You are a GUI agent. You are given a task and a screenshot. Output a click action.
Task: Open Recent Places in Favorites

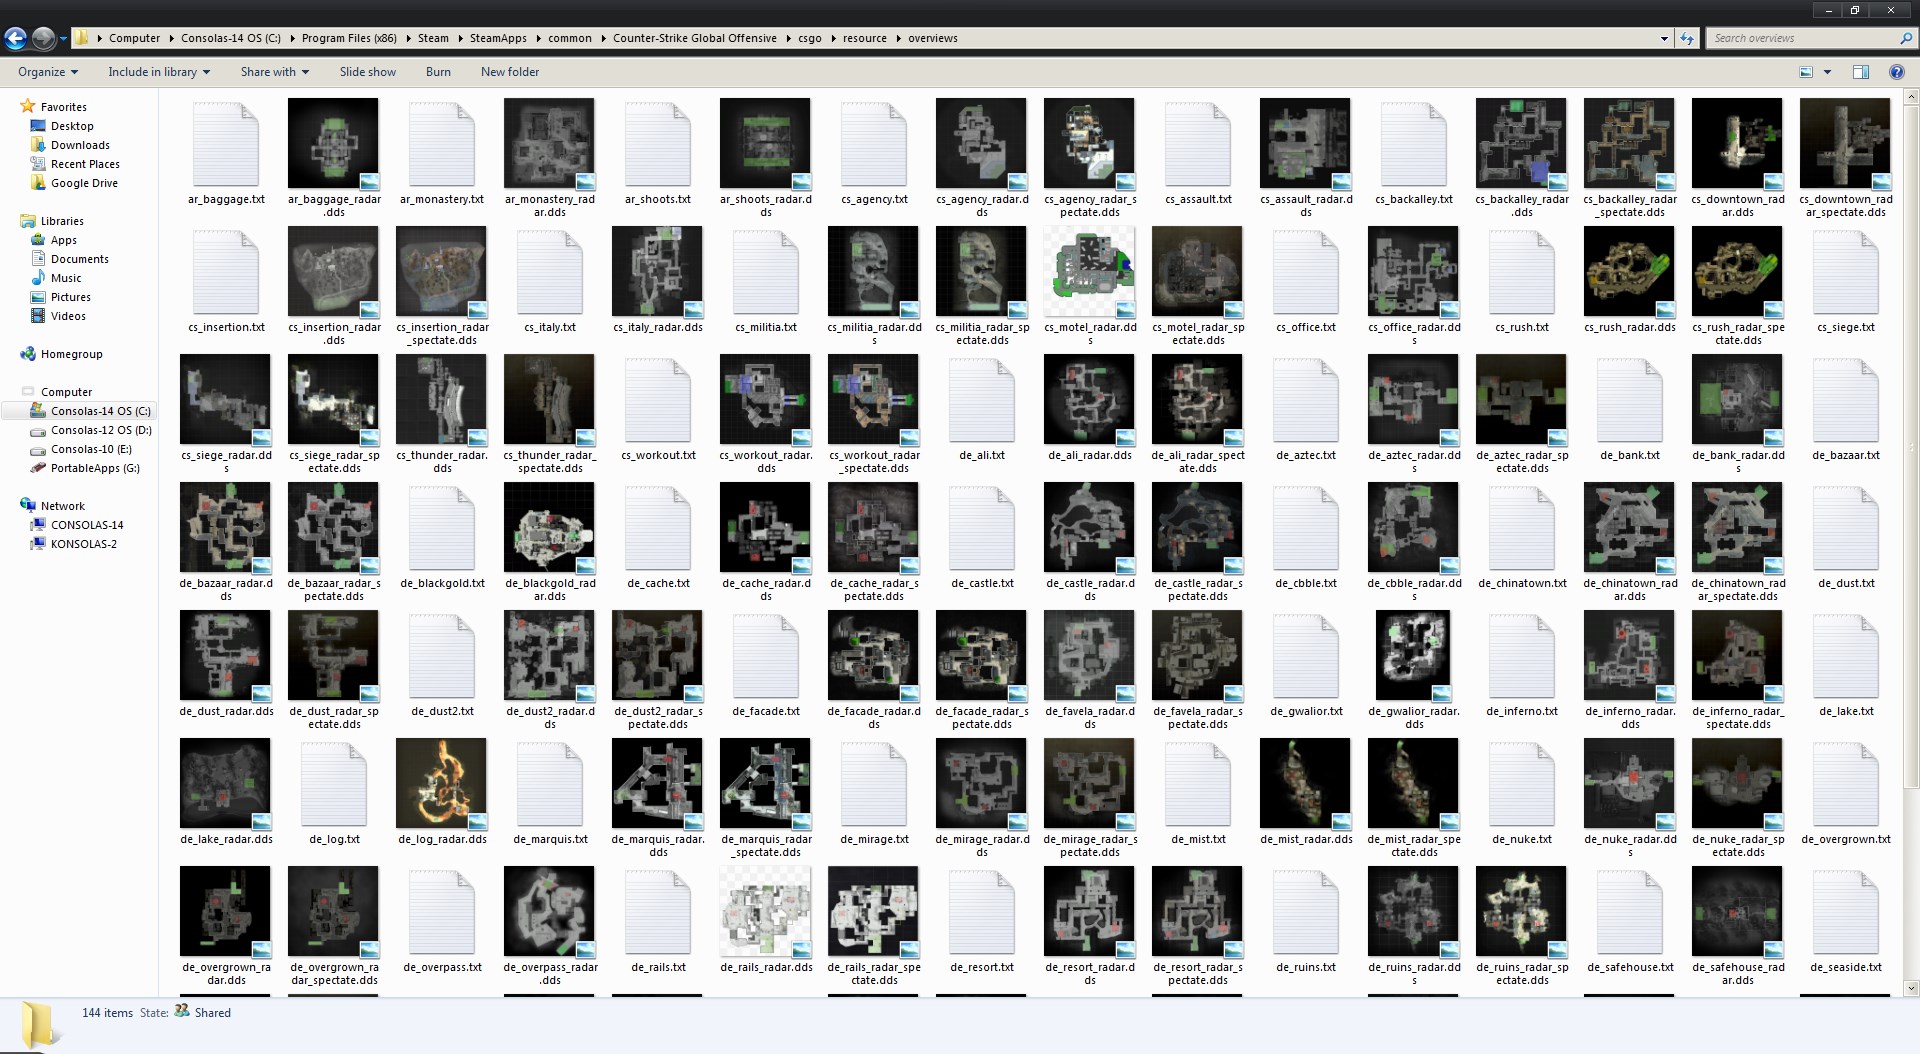click(85, 164)
